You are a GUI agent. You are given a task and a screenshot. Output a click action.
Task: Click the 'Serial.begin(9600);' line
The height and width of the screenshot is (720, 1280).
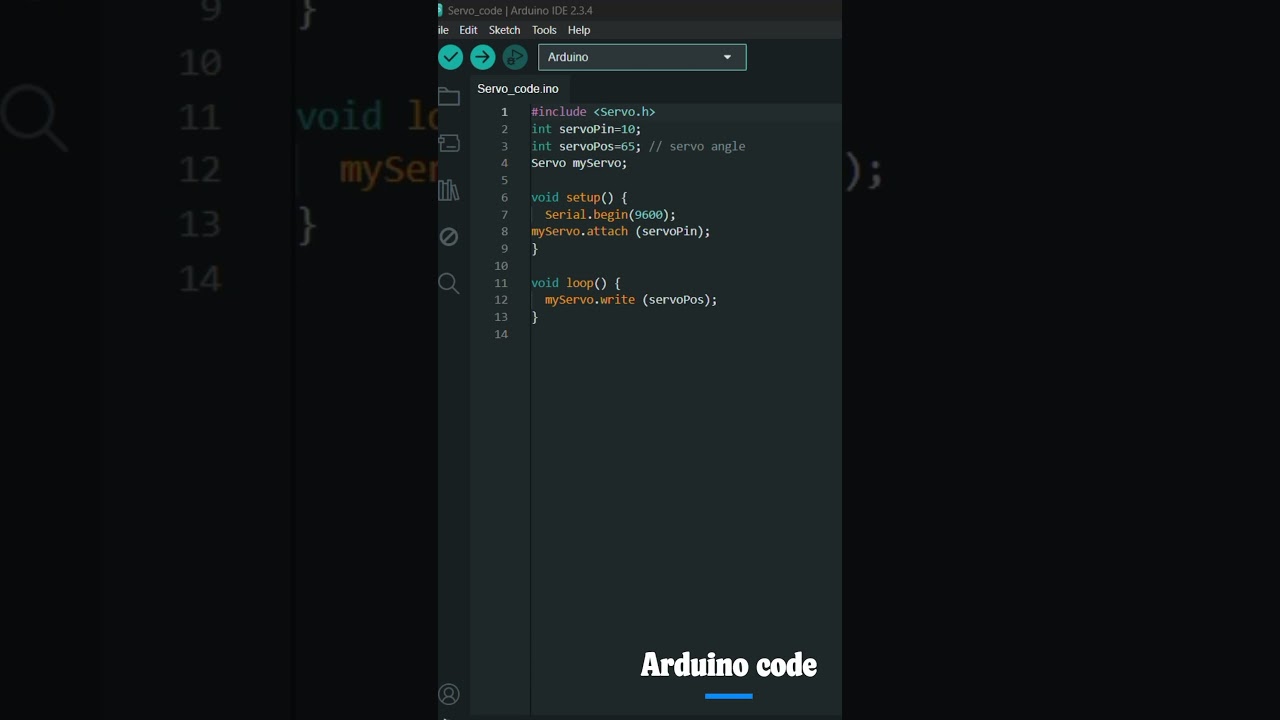click(610, 214)
